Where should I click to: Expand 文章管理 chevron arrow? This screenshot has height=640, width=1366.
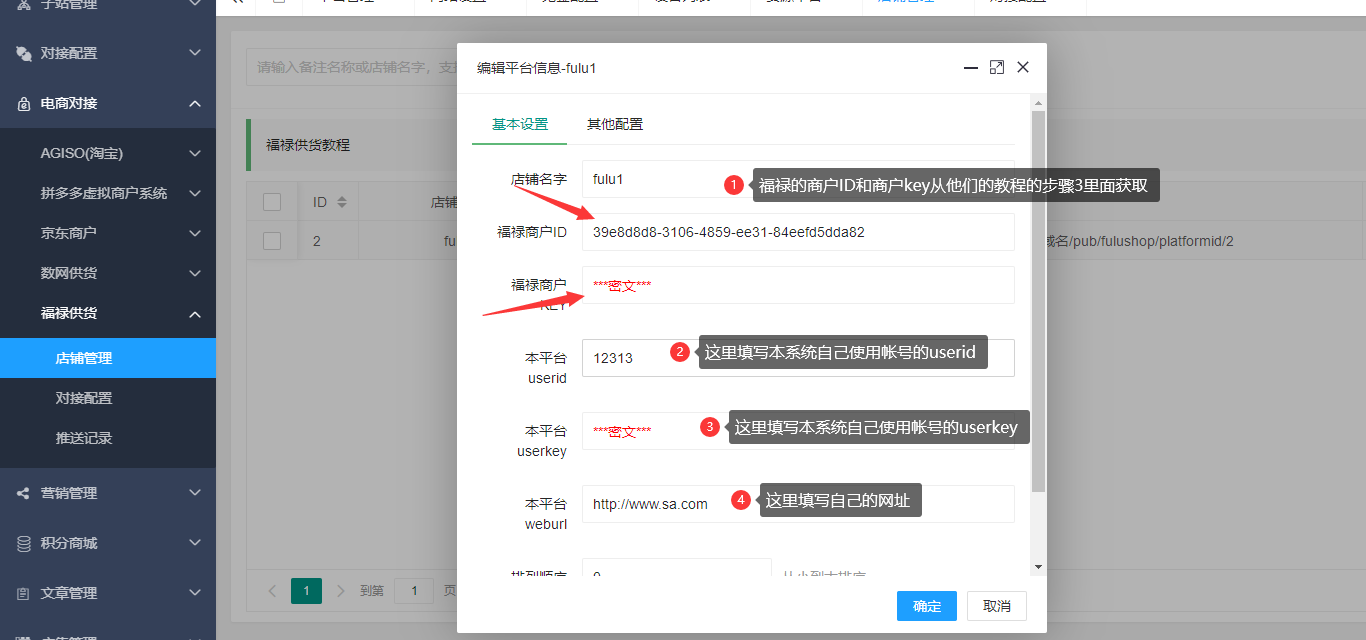(x=195, y=593)
